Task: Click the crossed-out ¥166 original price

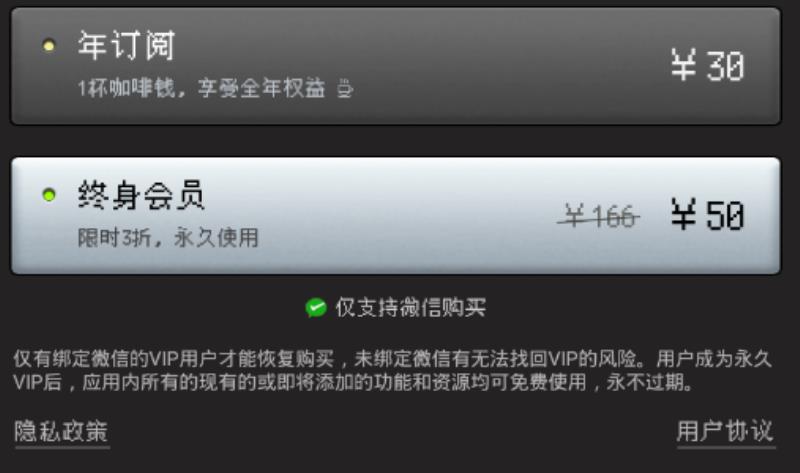Action: point(599,216)
